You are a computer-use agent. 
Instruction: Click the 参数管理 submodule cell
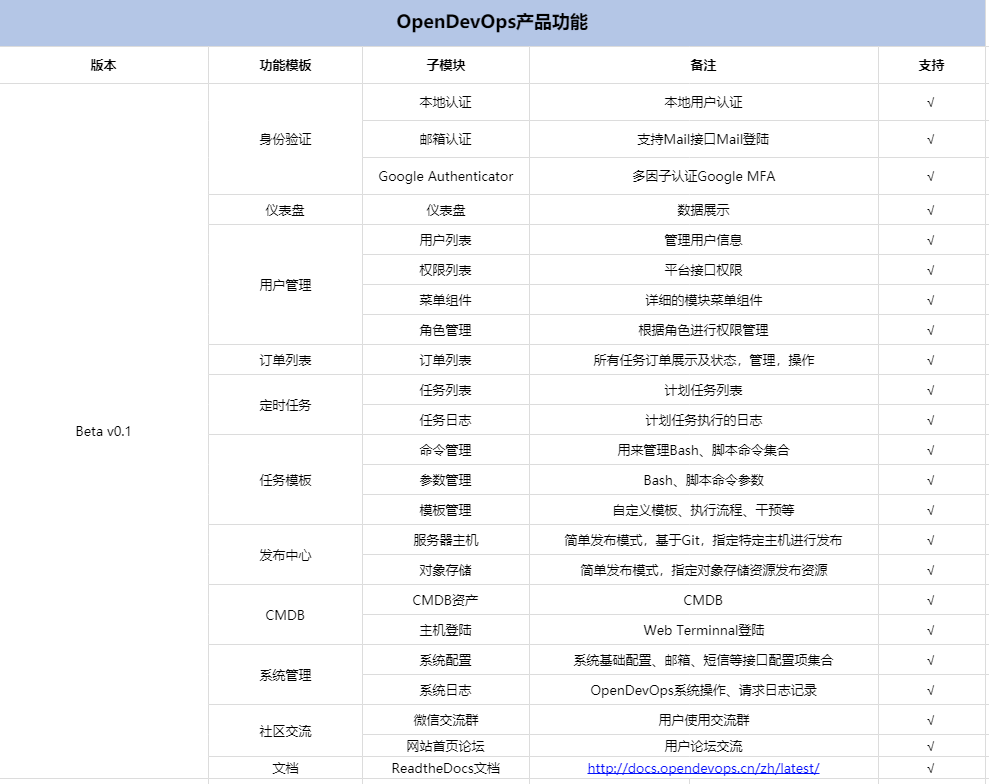(x=446, y=480)
